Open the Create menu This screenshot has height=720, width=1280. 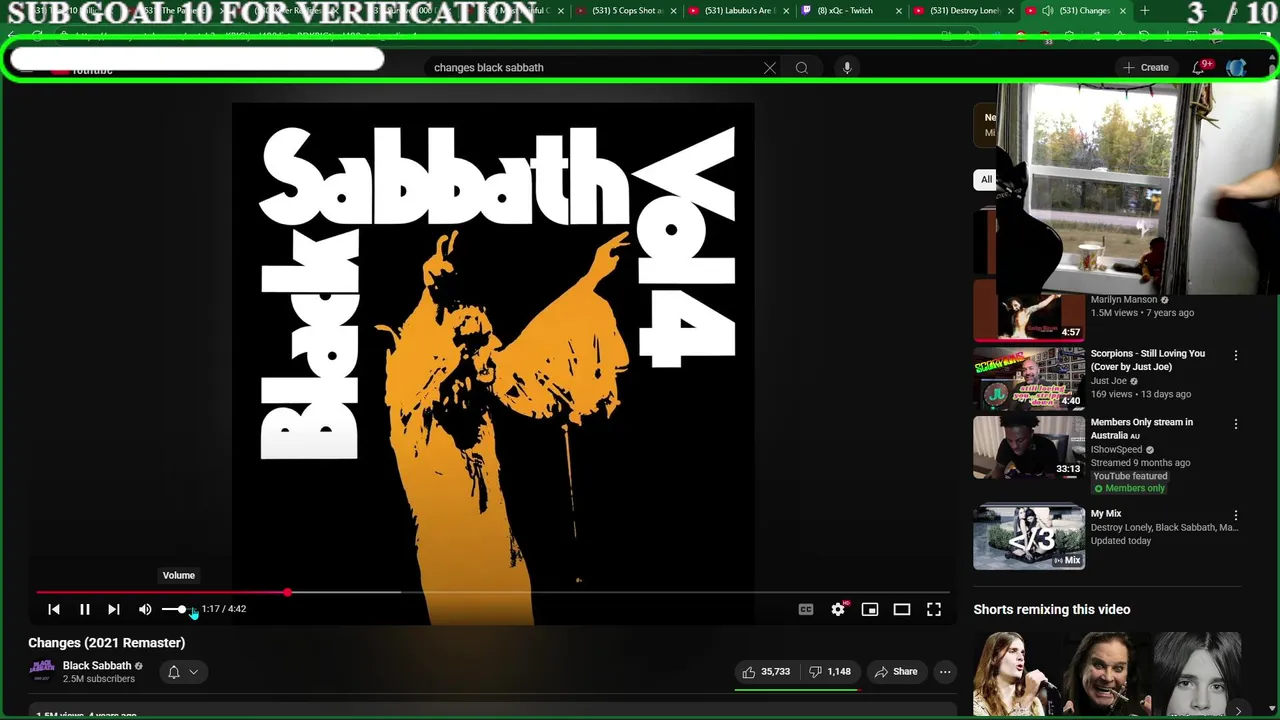1146,68
